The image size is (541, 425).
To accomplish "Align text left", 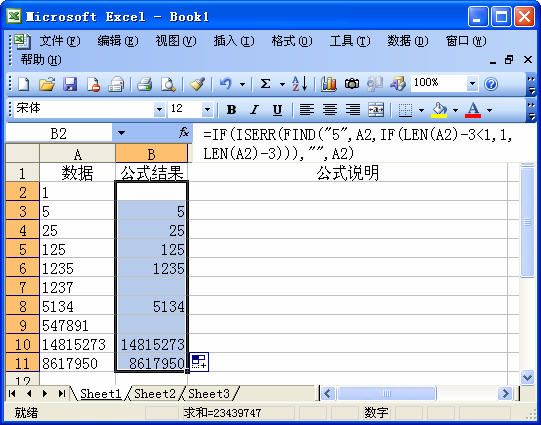I will (x=306, y=110).
